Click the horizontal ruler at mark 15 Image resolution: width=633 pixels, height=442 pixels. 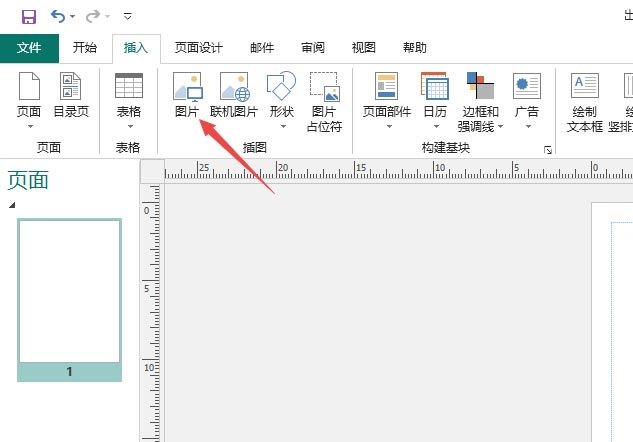(361, 168)
